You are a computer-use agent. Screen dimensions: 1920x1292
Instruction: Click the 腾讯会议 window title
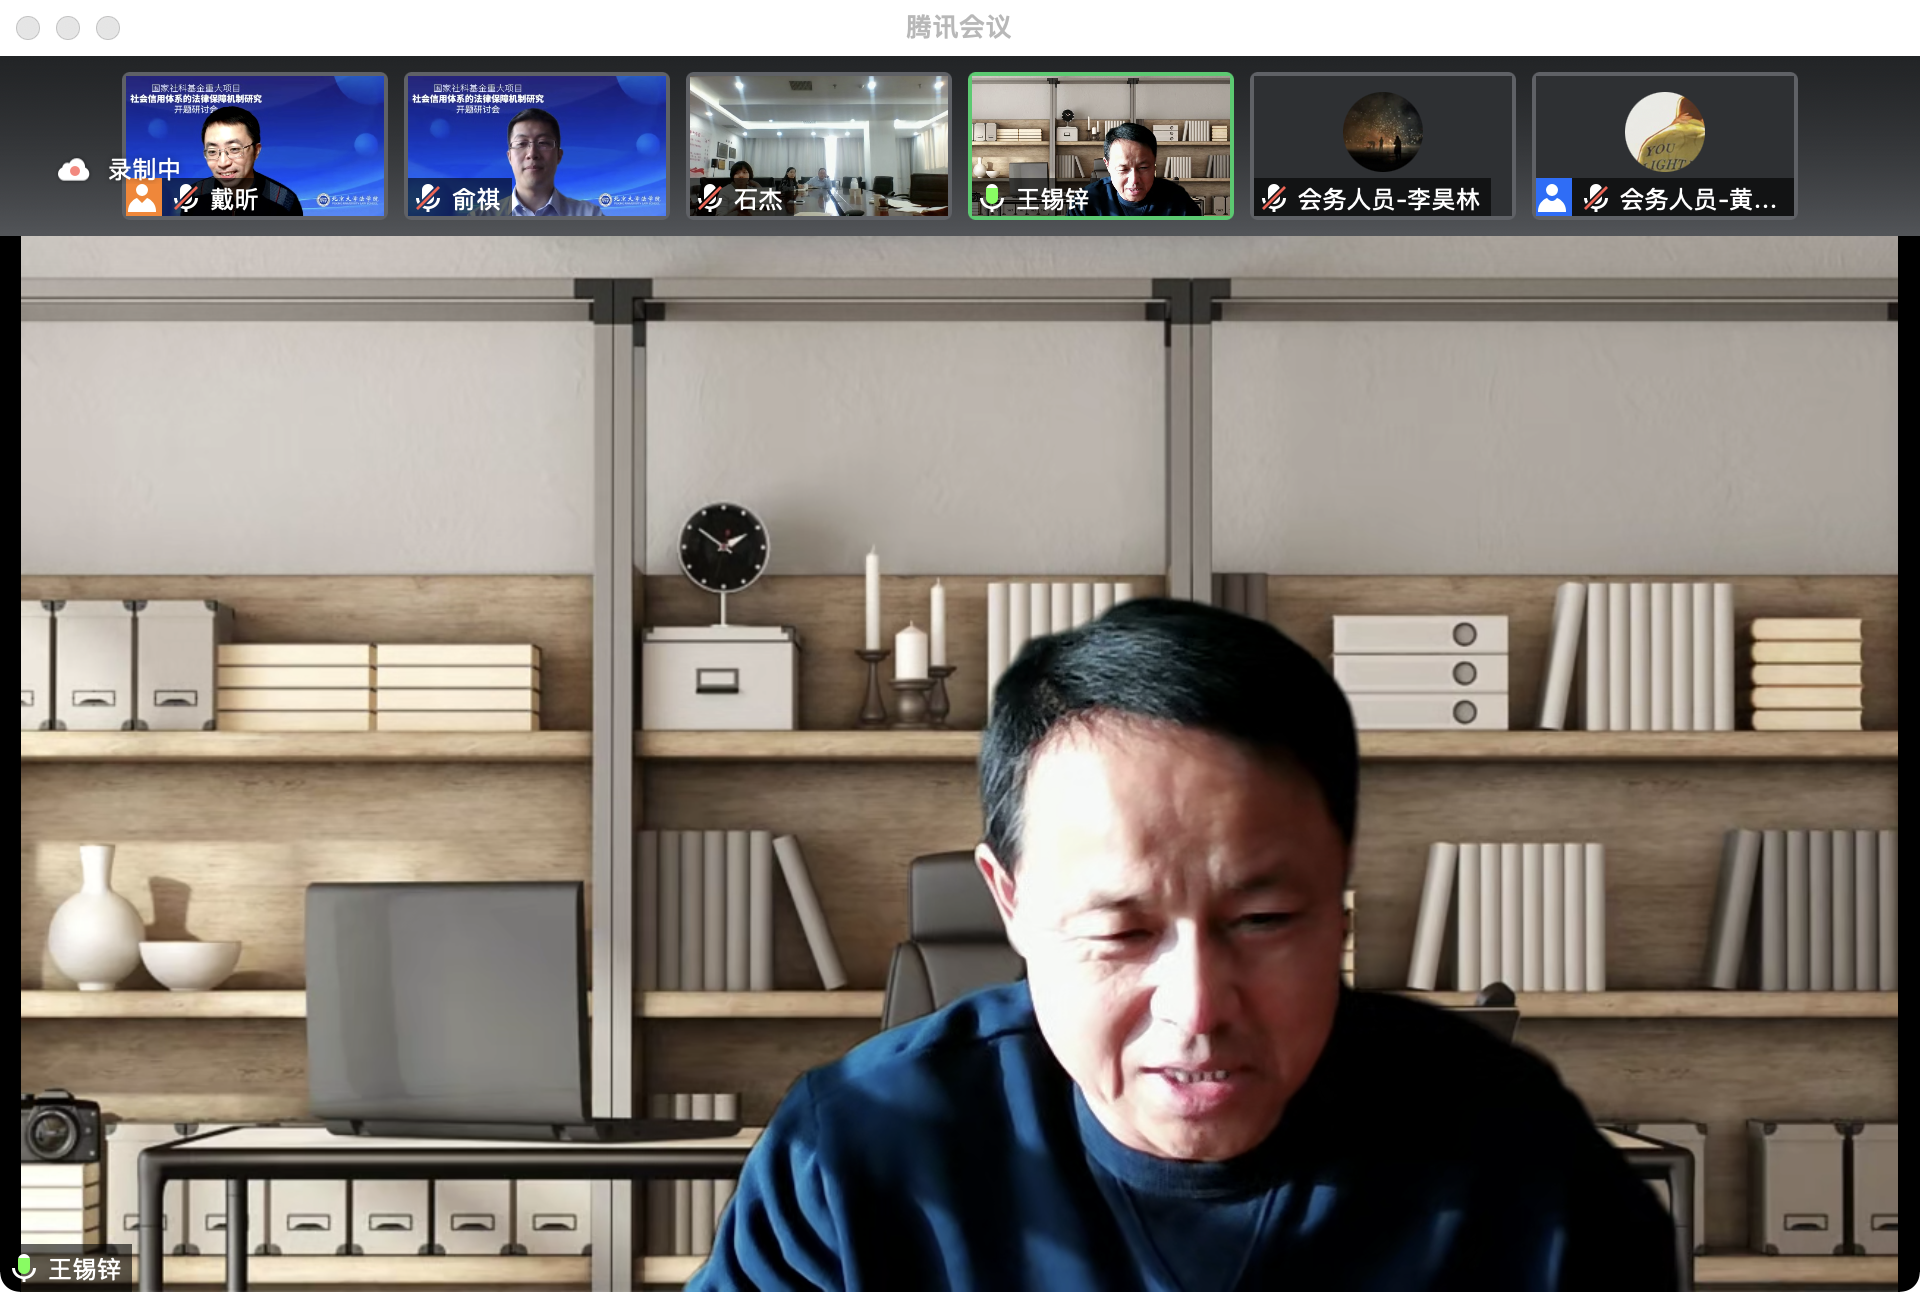tap(958, 27)
